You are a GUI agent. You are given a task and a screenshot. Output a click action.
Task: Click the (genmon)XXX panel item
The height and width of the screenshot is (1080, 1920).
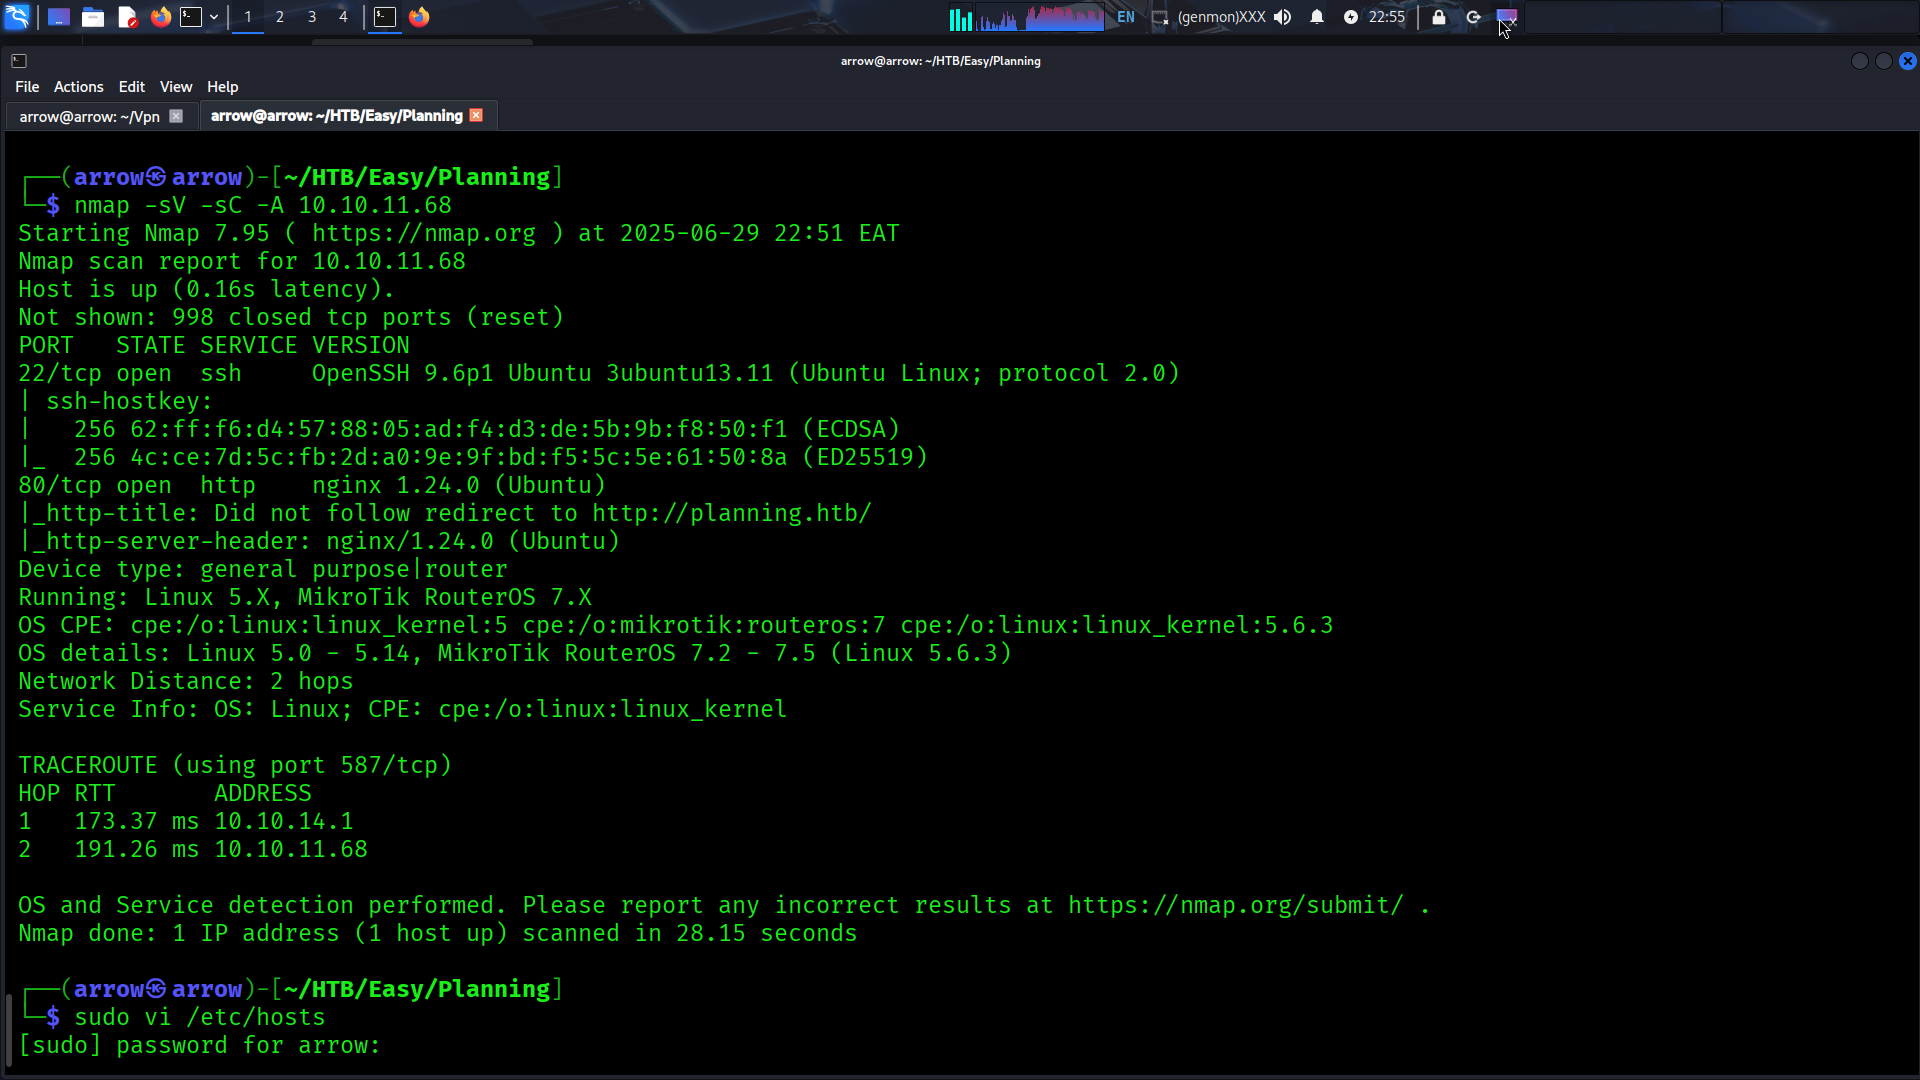pos(1221,17)
